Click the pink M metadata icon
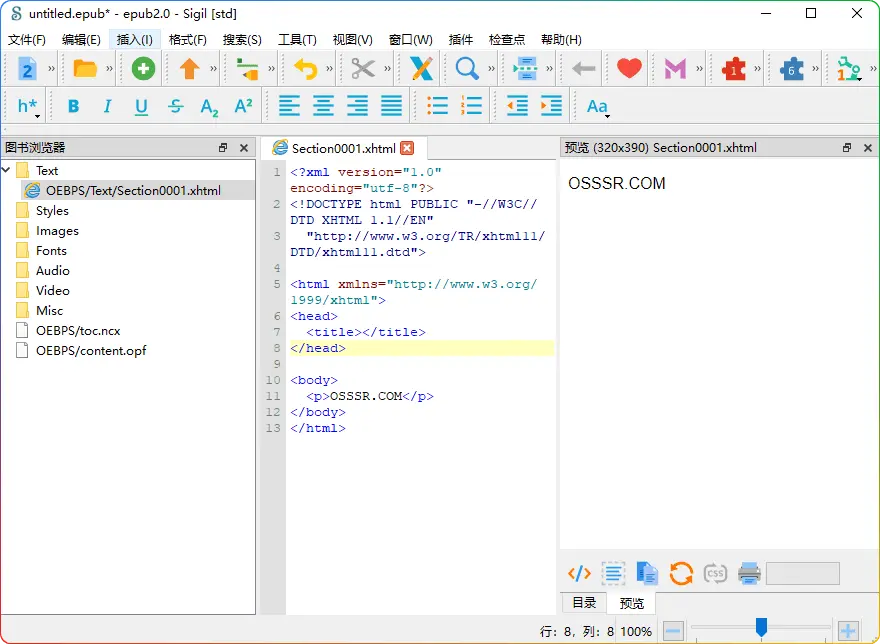 [x=675, y=69]
